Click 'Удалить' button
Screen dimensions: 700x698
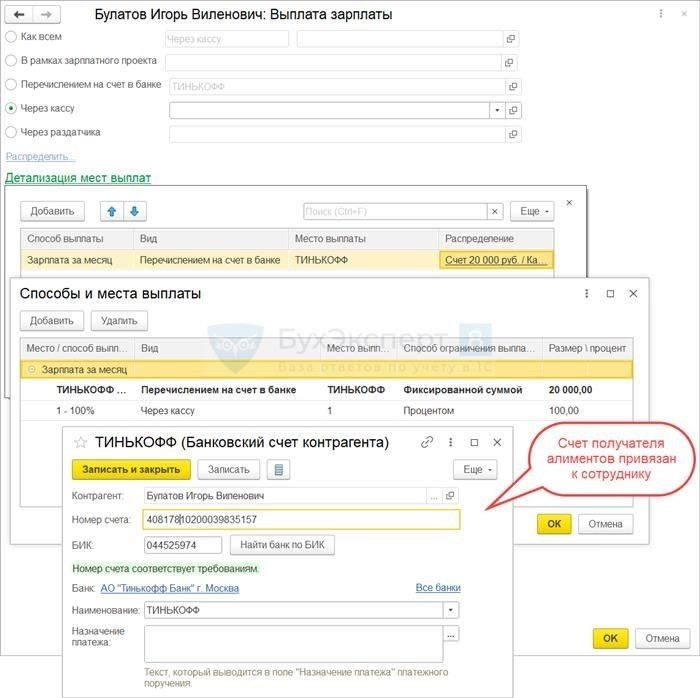coord(119,321)
